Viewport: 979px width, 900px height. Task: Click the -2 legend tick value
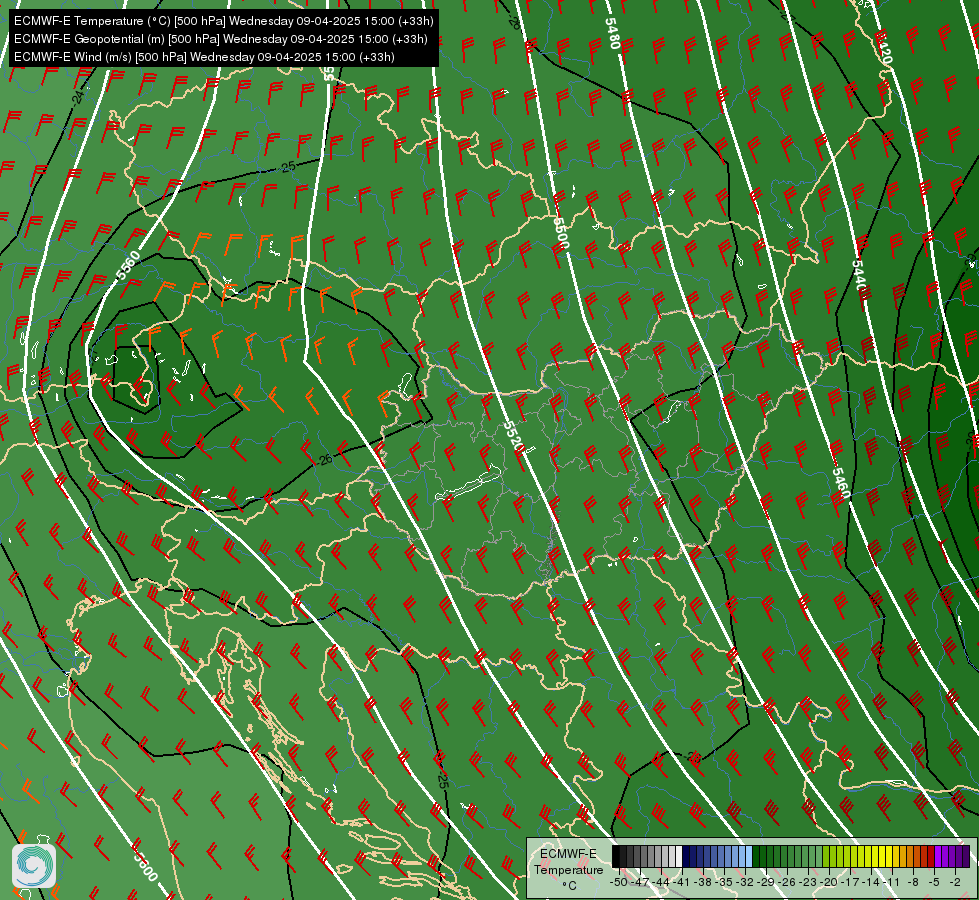[x=955, y=883]
